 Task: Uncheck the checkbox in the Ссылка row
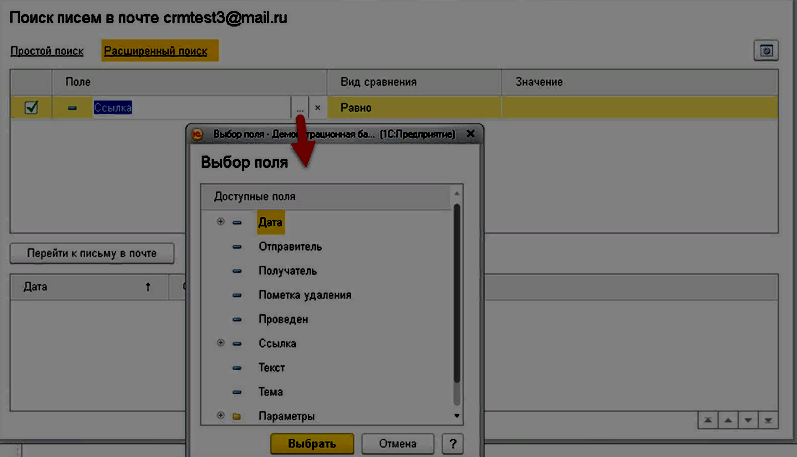[x=31, y=108]
